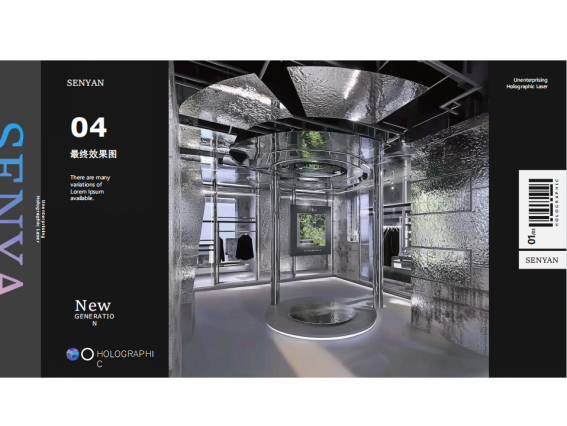Image resolution: width=567 pixels, height=426 pixels.
Task: Select the SENYAN logo at top left
Action: [x=85, y=83]
